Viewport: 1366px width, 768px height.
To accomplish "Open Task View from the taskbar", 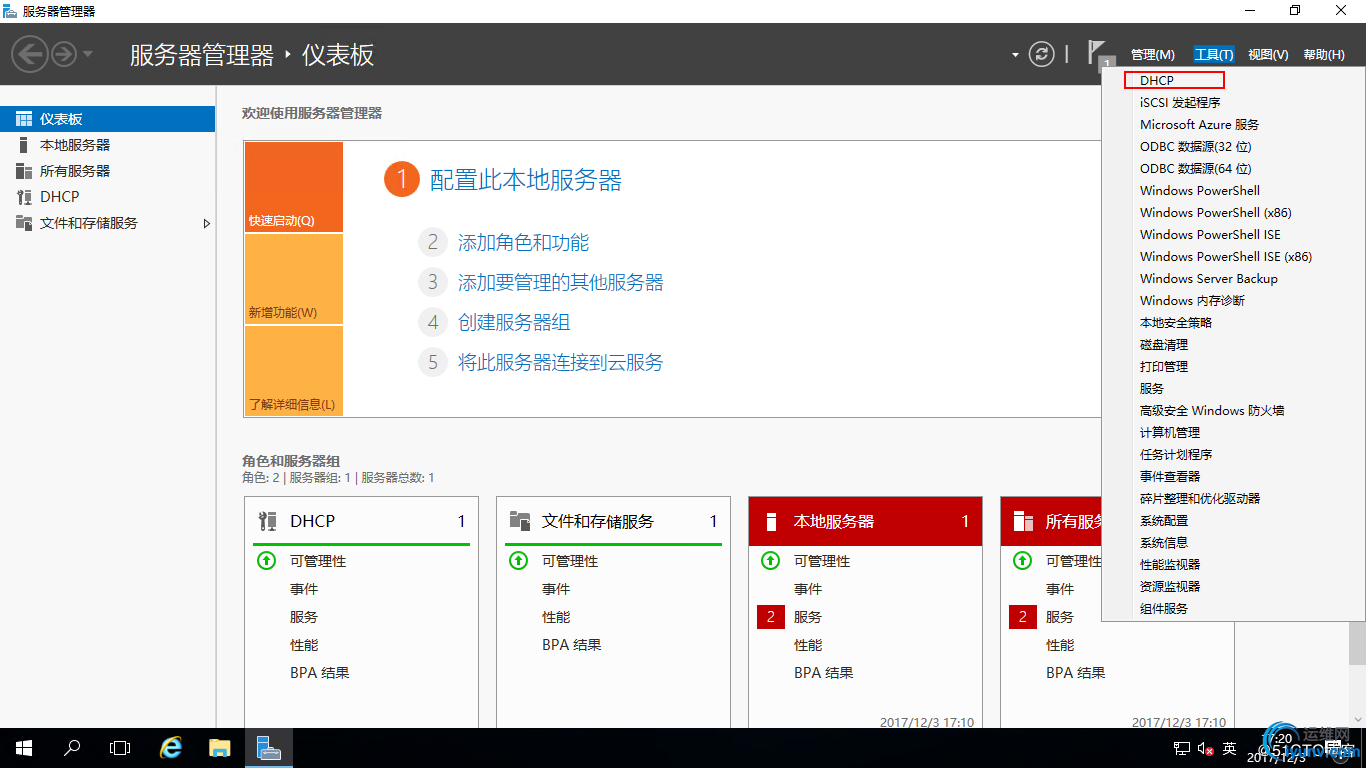I will [x=120, y=748].
